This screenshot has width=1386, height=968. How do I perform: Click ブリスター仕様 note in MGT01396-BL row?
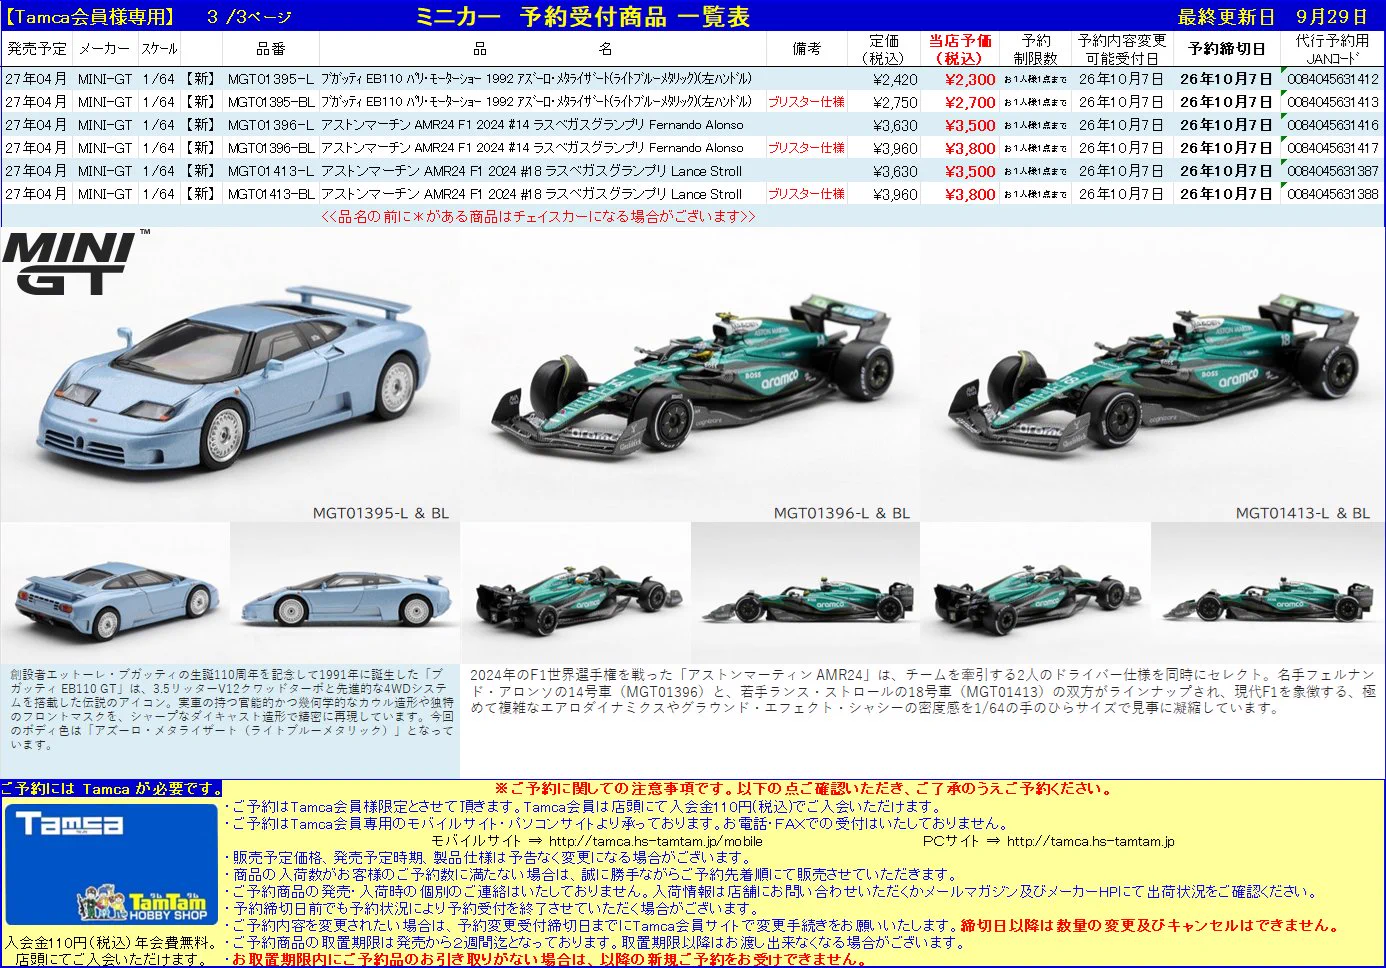806,148
